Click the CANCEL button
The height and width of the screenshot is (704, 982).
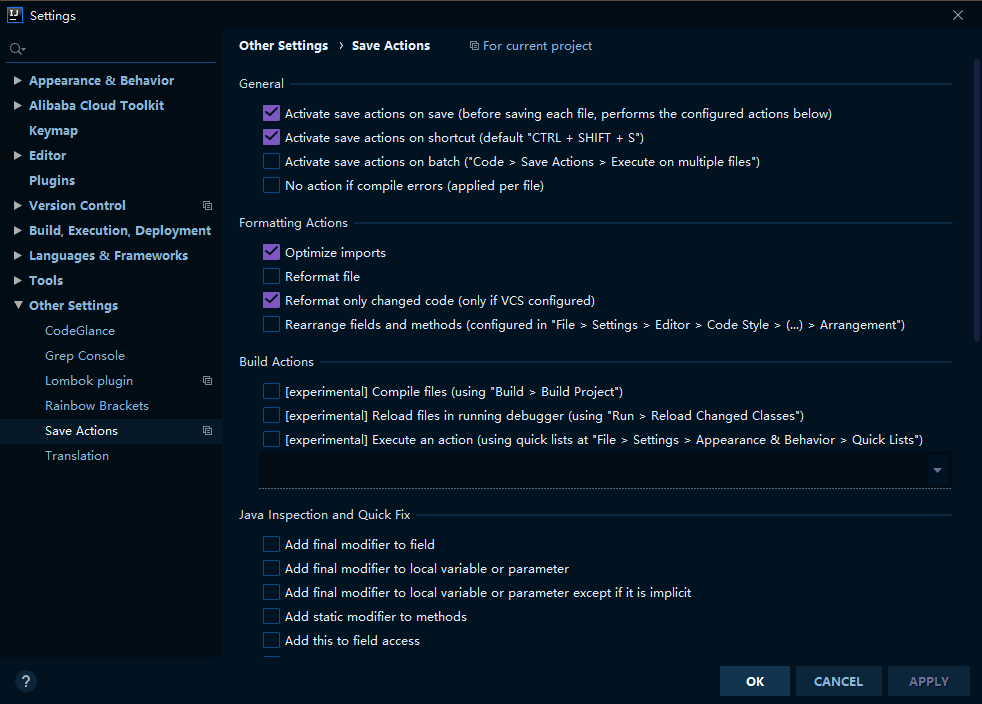point(838,681)
